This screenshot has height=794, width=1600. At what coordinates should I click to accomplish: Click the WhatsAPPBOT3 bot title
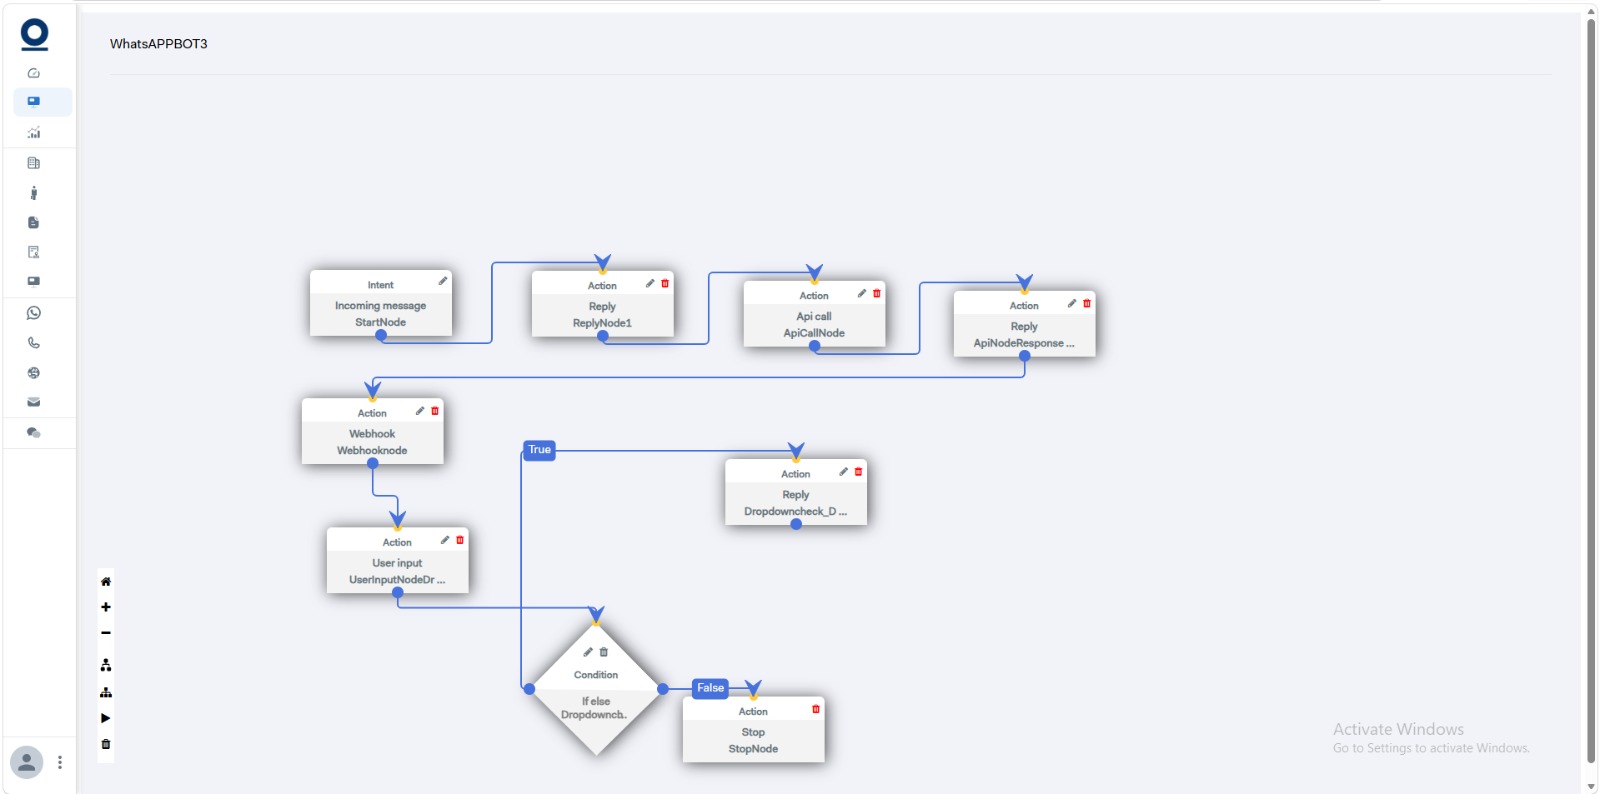(x=159, y=44)
